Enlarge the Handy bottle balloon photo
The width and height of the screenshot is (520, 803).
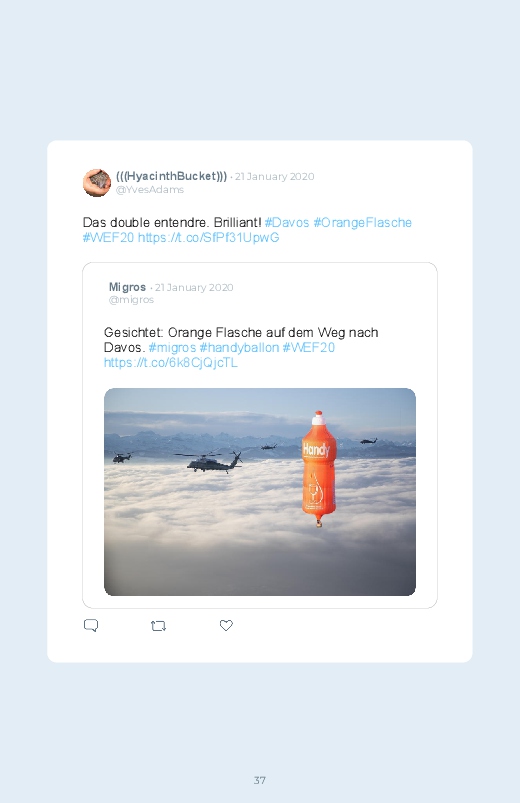(x=260, y=492)
